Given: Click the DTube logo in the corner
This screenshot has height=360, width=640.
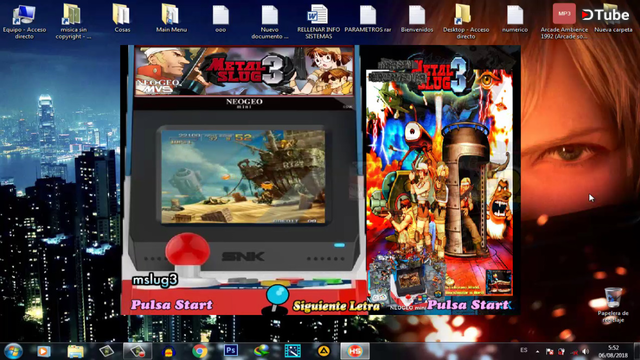Looking at the screenshot, I should [x=605, y=15].
